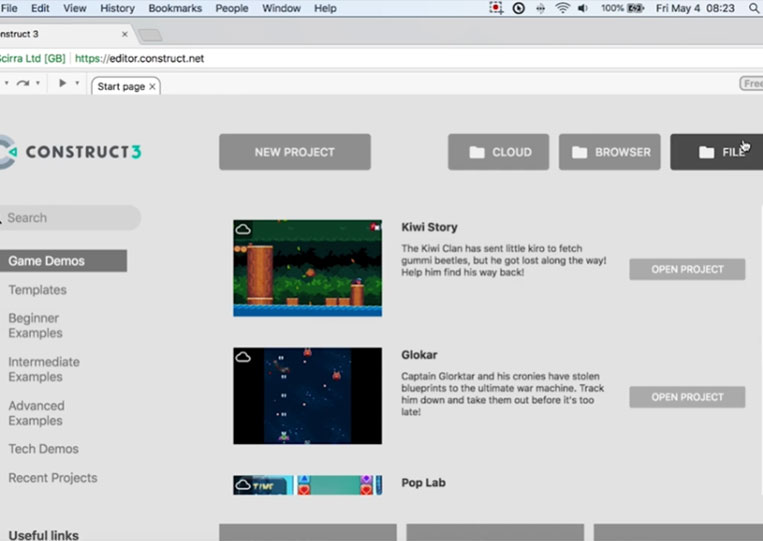Click the date and time in menu bar

click(695, 8)
